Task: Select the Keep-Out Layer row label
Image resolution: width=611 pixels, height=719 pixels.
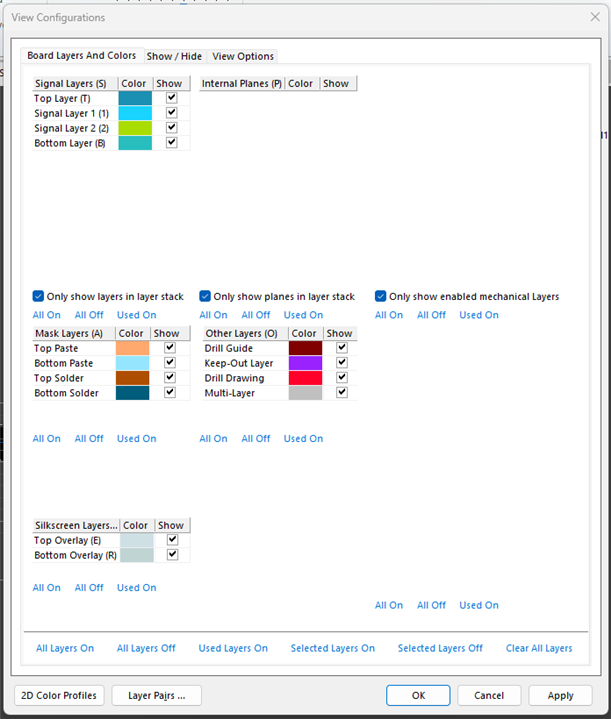Action: click(x=239, y=363)
